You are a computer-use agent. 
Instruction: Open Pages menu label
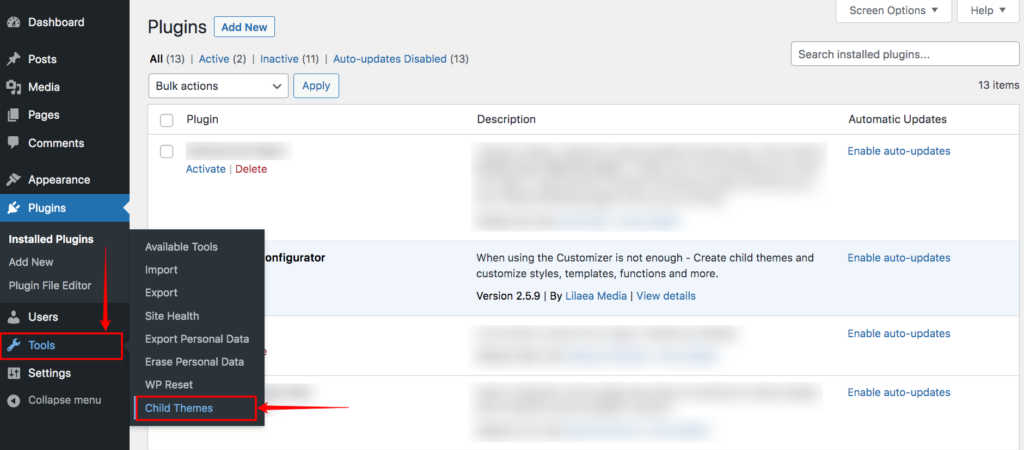[x=44, y=115]
